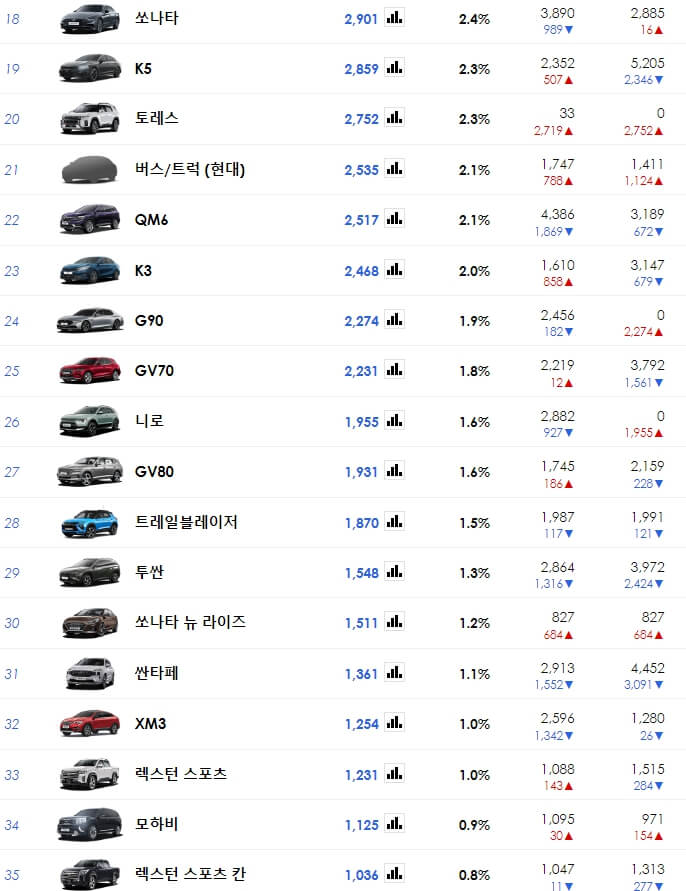686x891 pixels.
Task: Open the GV70 model link
Action: pyautogui.click(x=154, y=370)
